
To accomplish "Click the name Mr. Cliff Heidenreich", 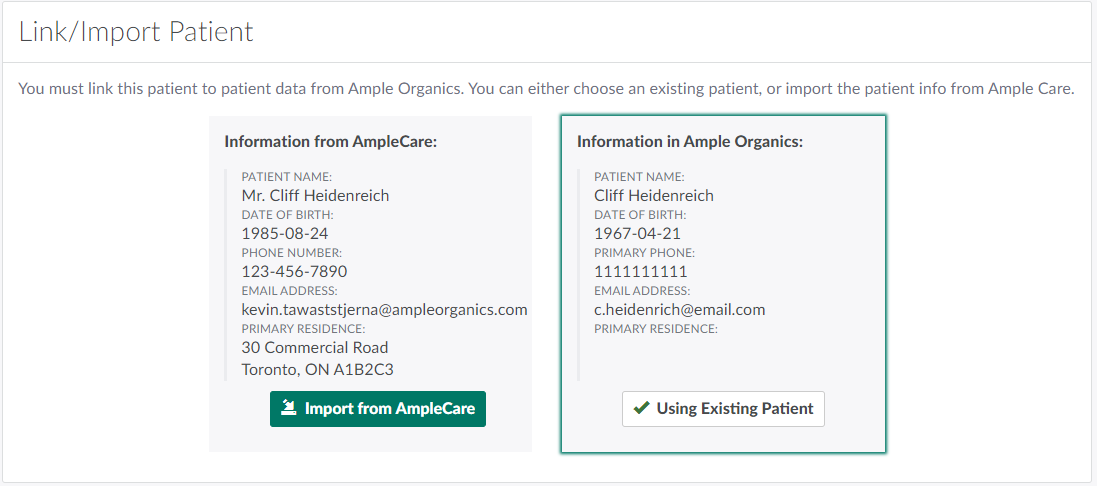I will pos(315,195).
